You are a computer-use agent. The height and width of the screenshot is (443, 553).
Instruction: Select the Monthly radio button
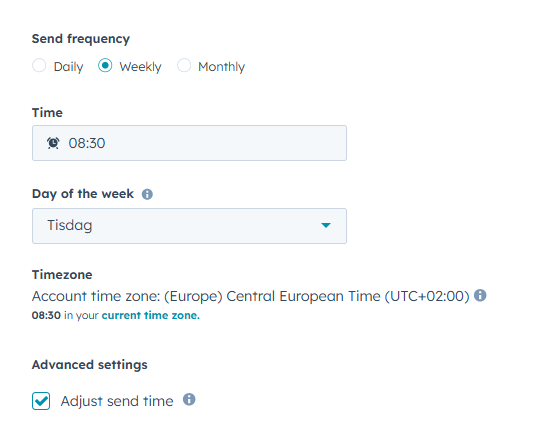tap(184, 66)
